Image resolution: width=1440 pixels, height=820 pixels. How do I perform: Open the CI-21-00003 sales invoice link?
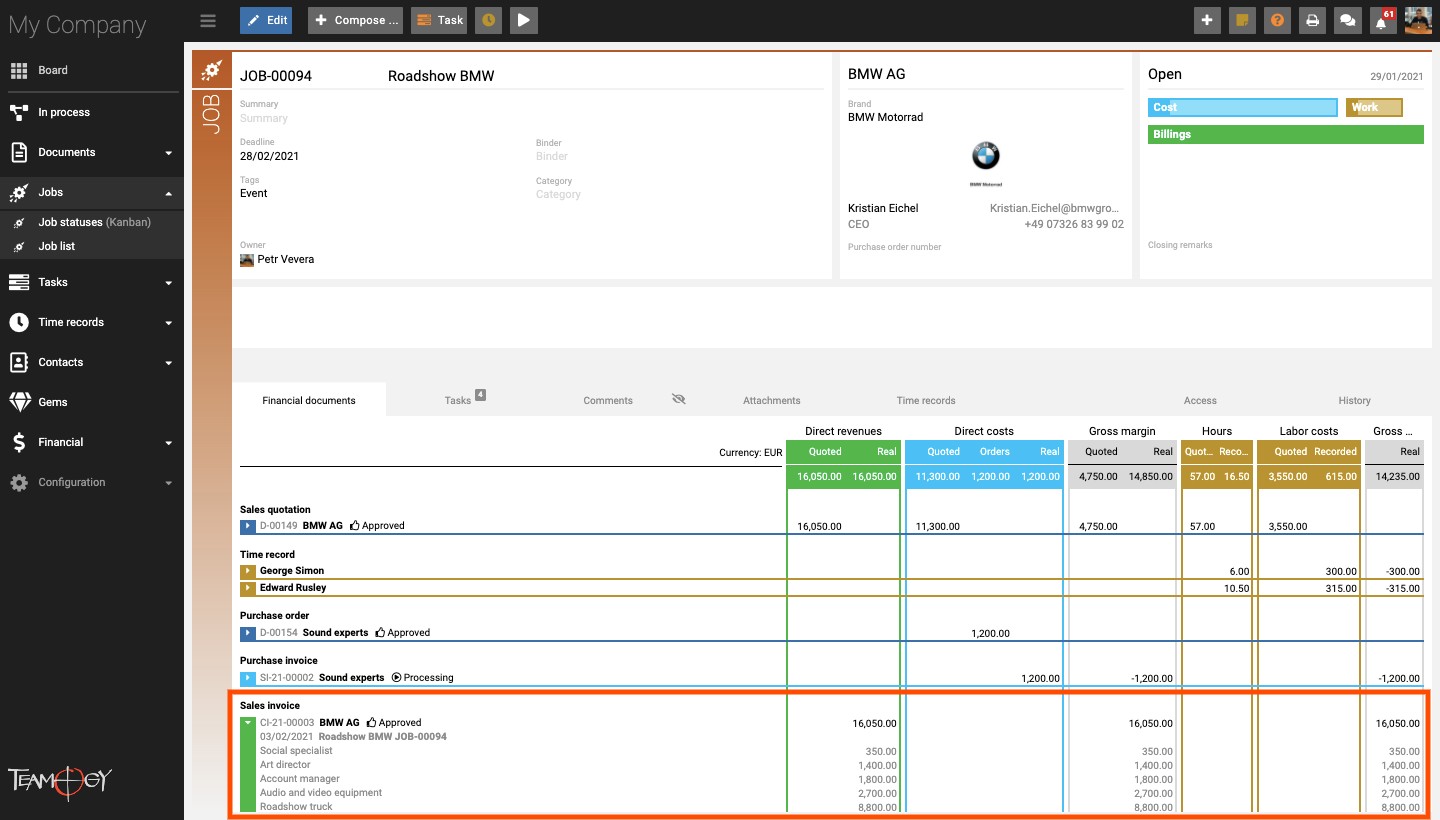tap(287, 723)
